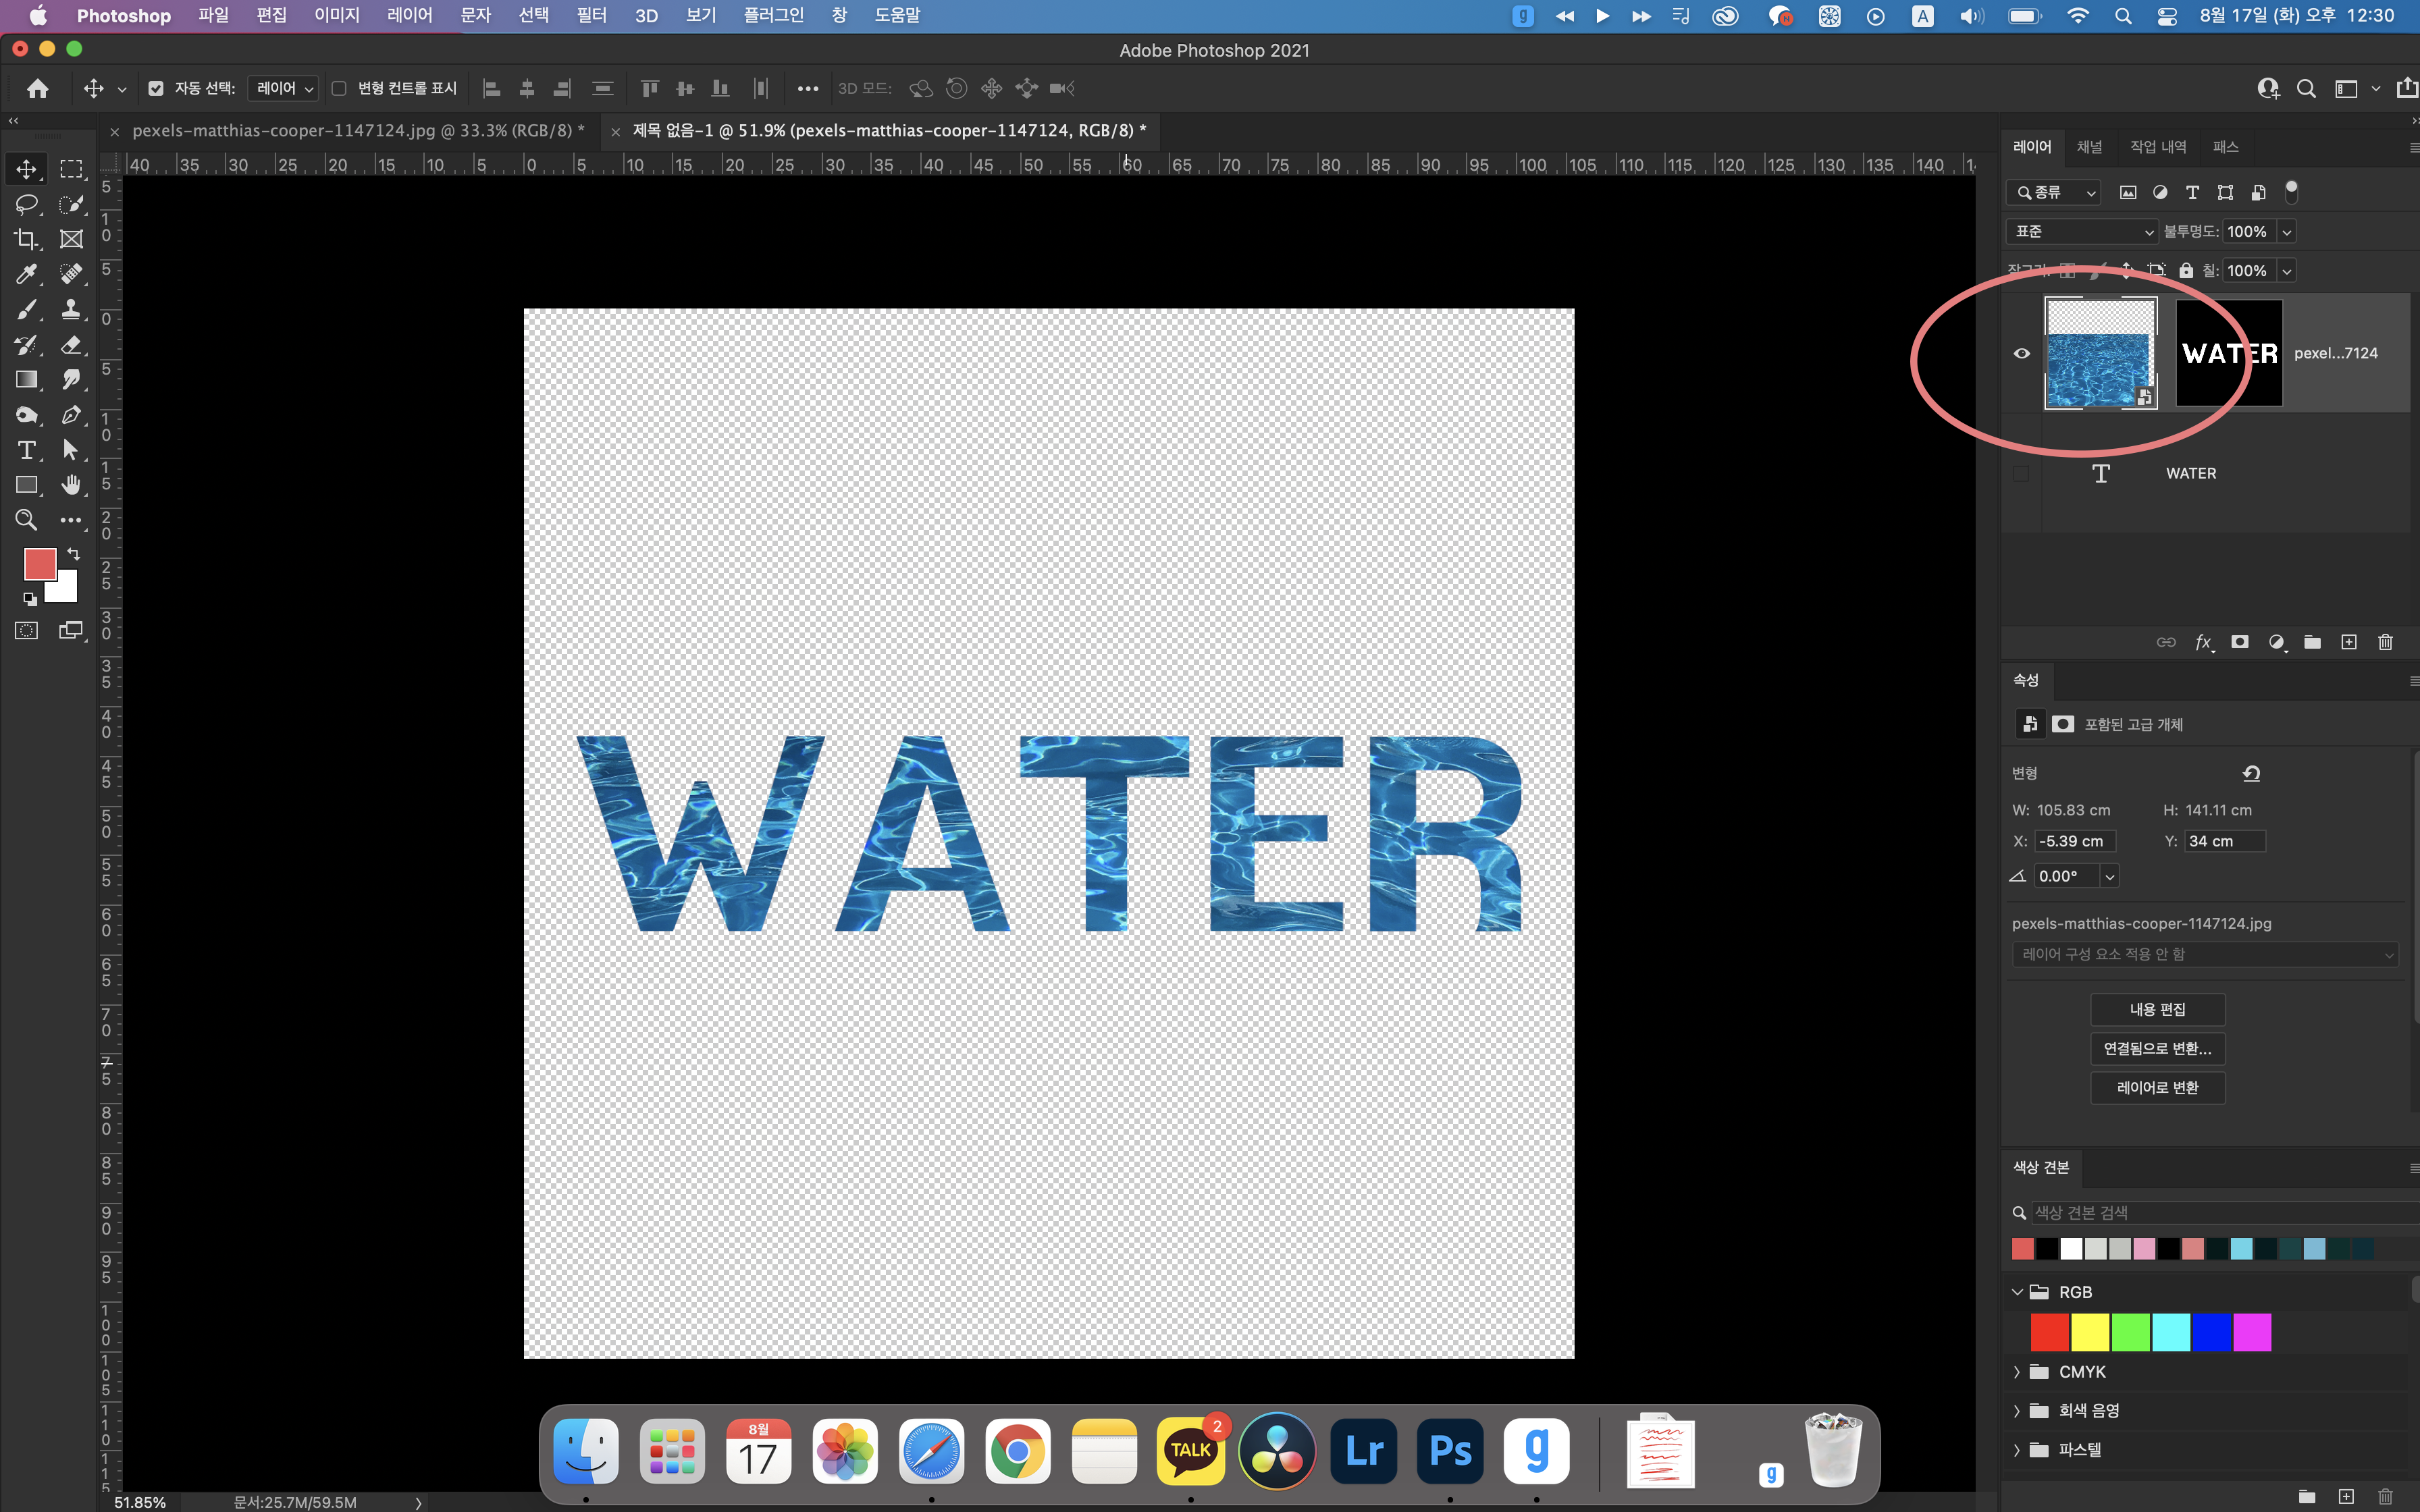
Task: Select the Crop tool
Action: [27, 239]
